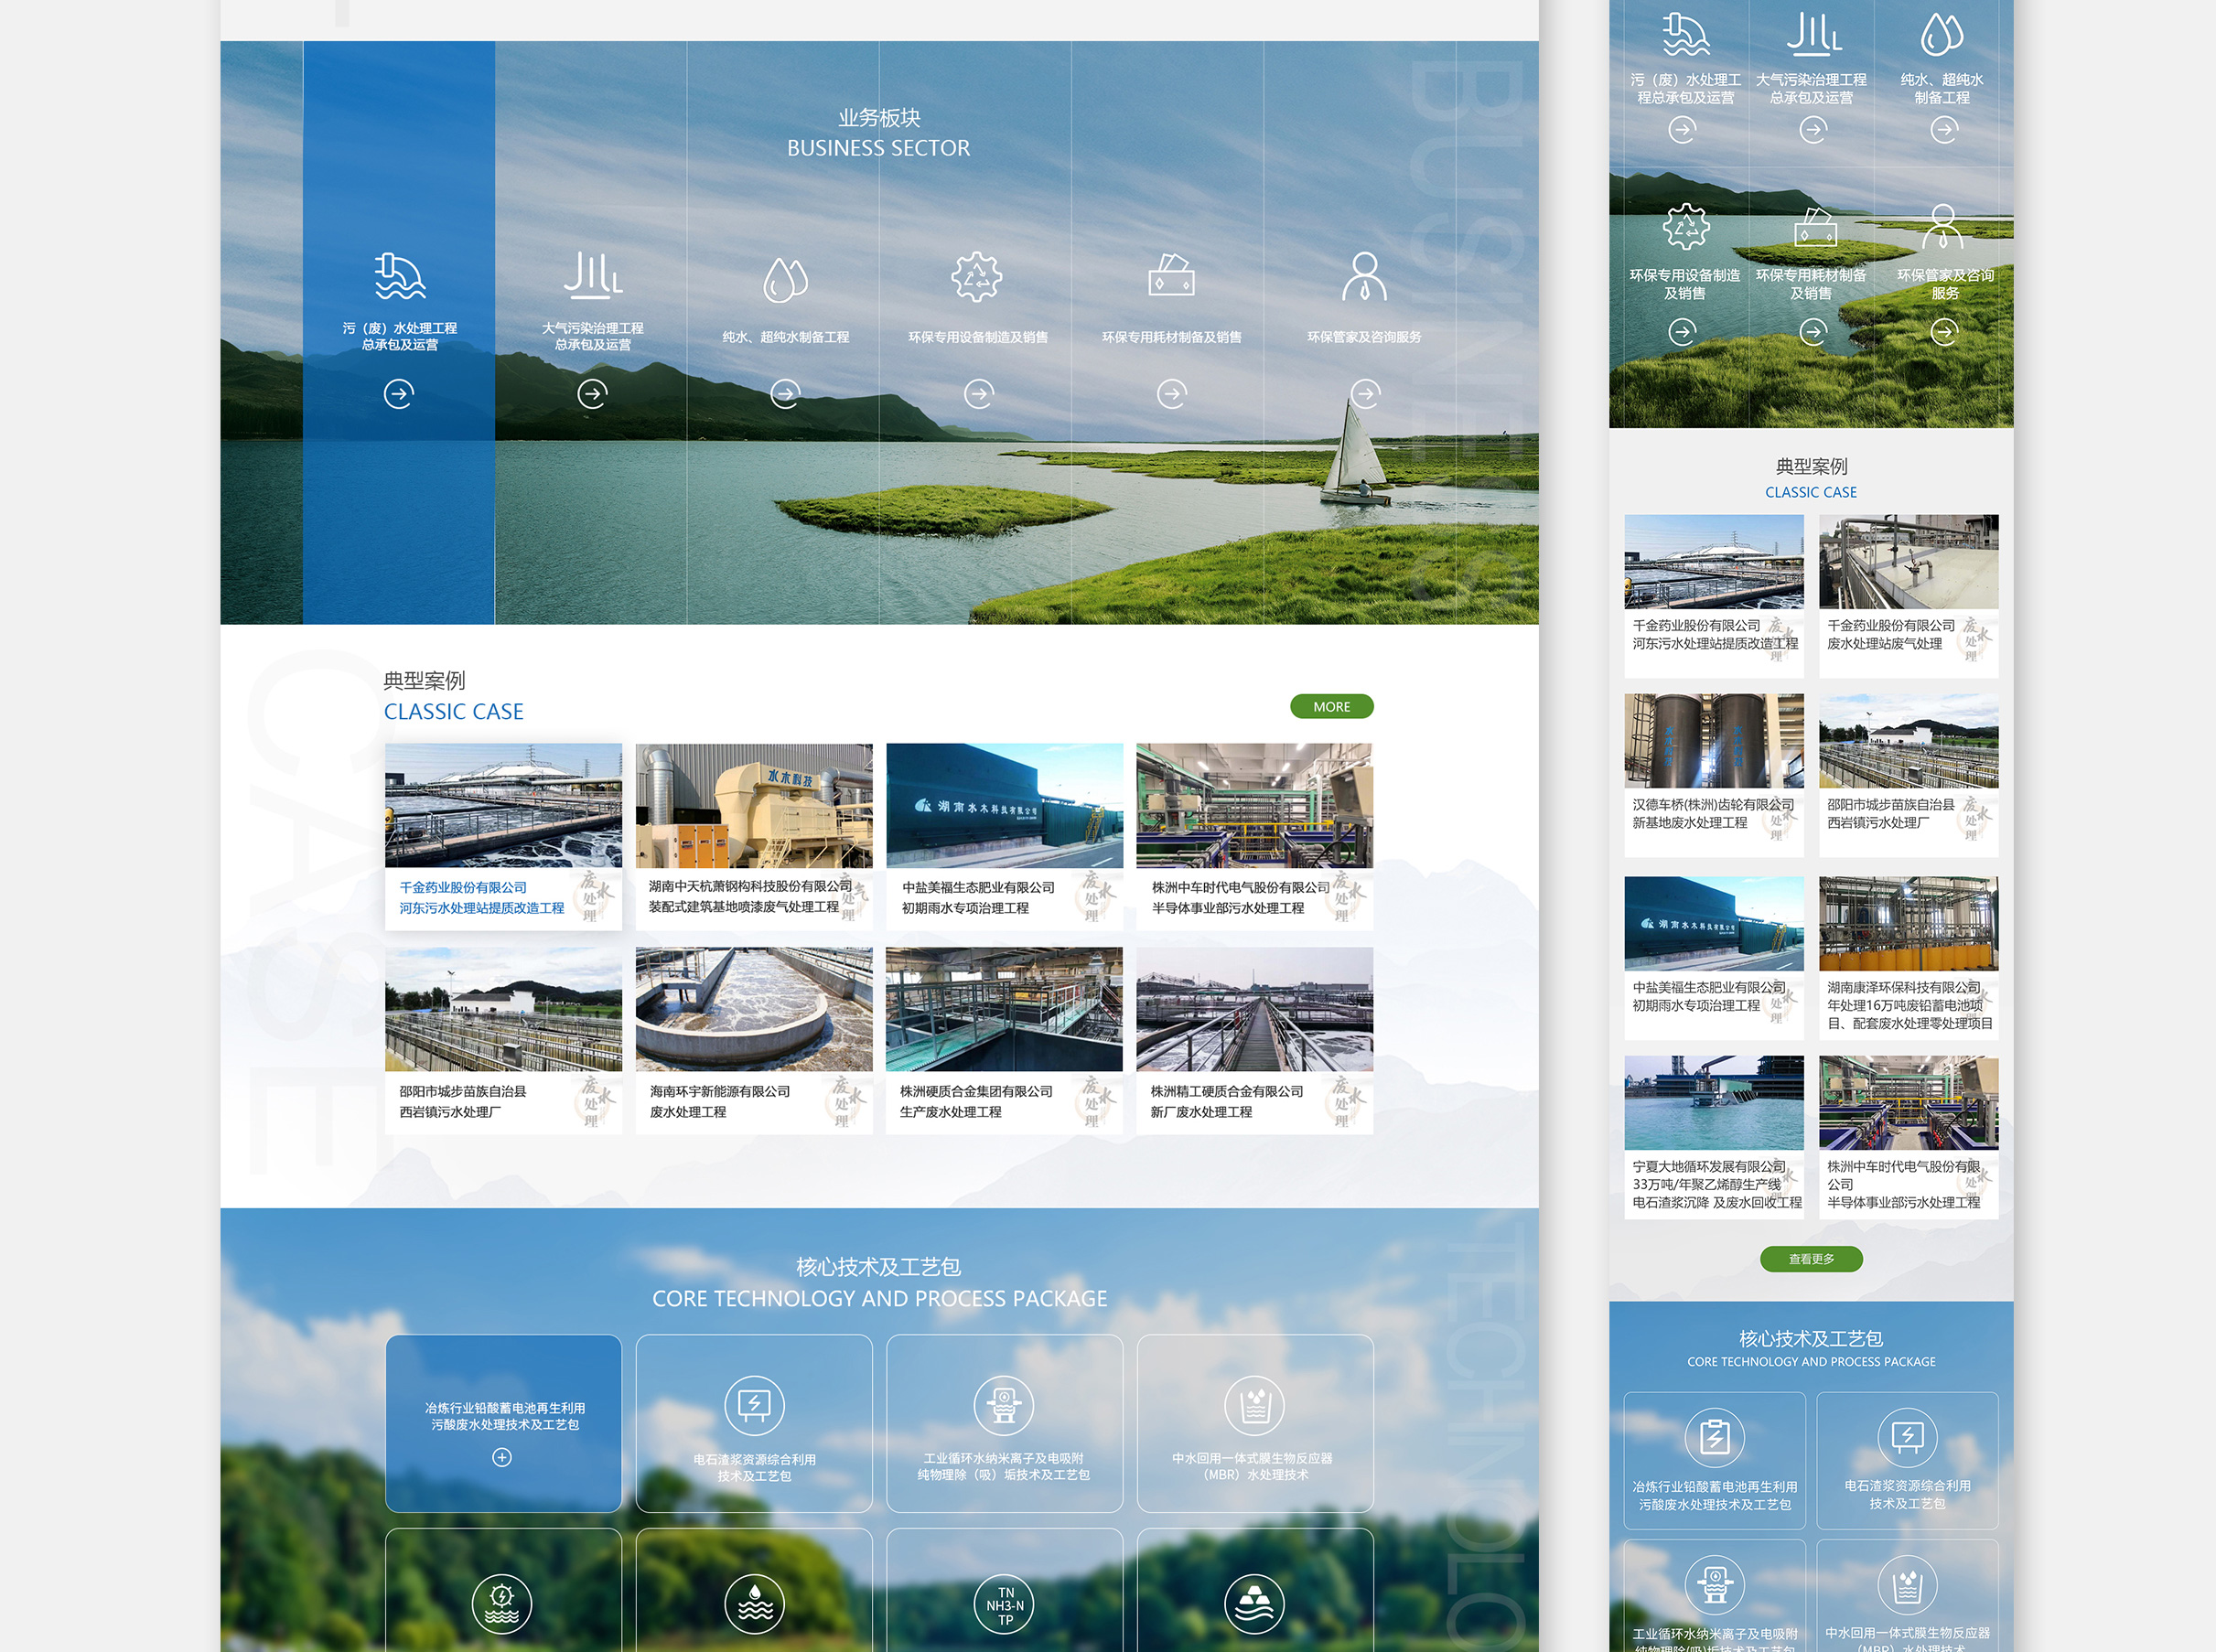Click arrow under 纯水、超纯水 in mobile view
Image resolution: width=2216 pixels, height=1652 pixels.
click(1943, 130)
